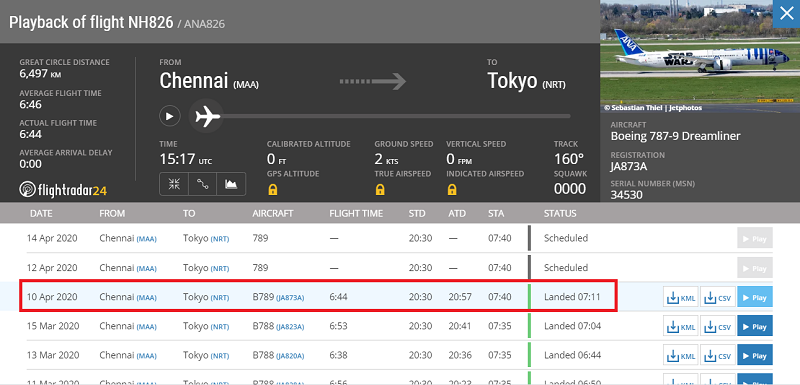Click the Tokyo (NRT) destination heading

pos(527,81)
